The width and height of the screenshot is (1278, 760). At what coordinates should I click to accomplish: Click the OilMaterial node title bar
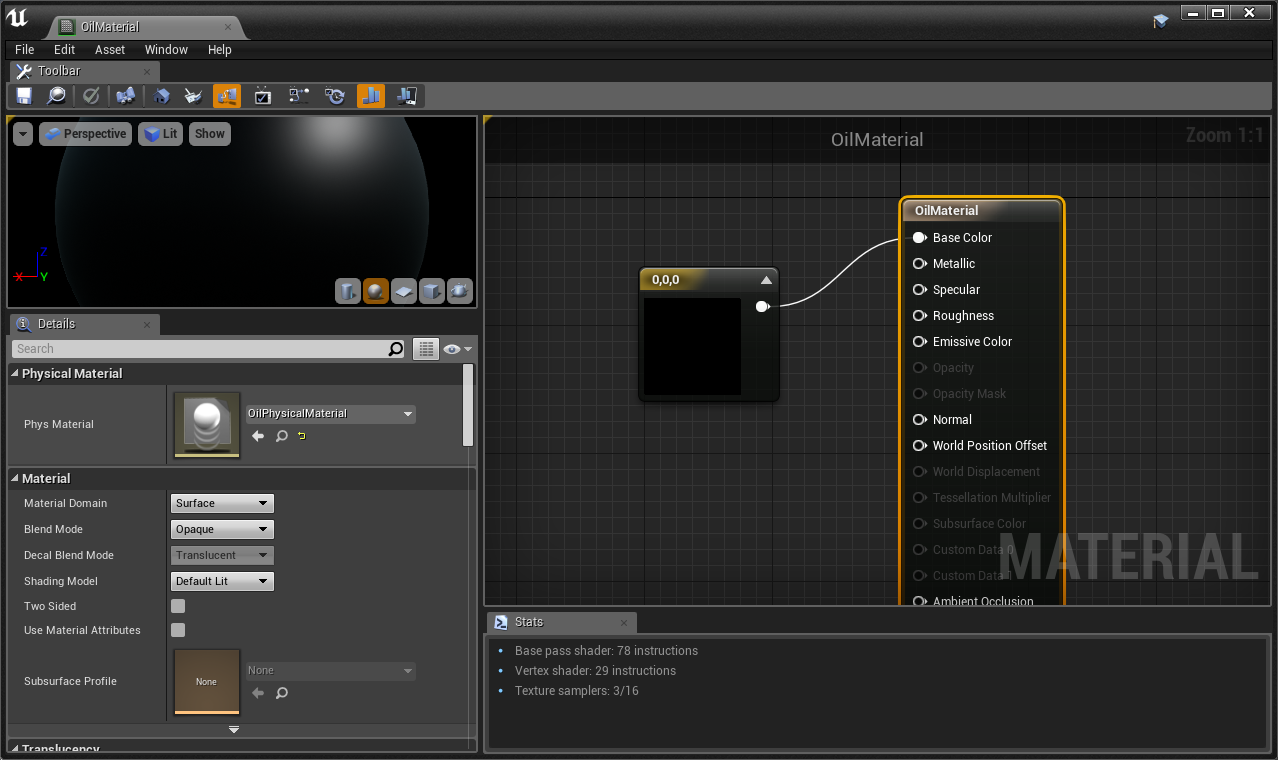[982, 211]
